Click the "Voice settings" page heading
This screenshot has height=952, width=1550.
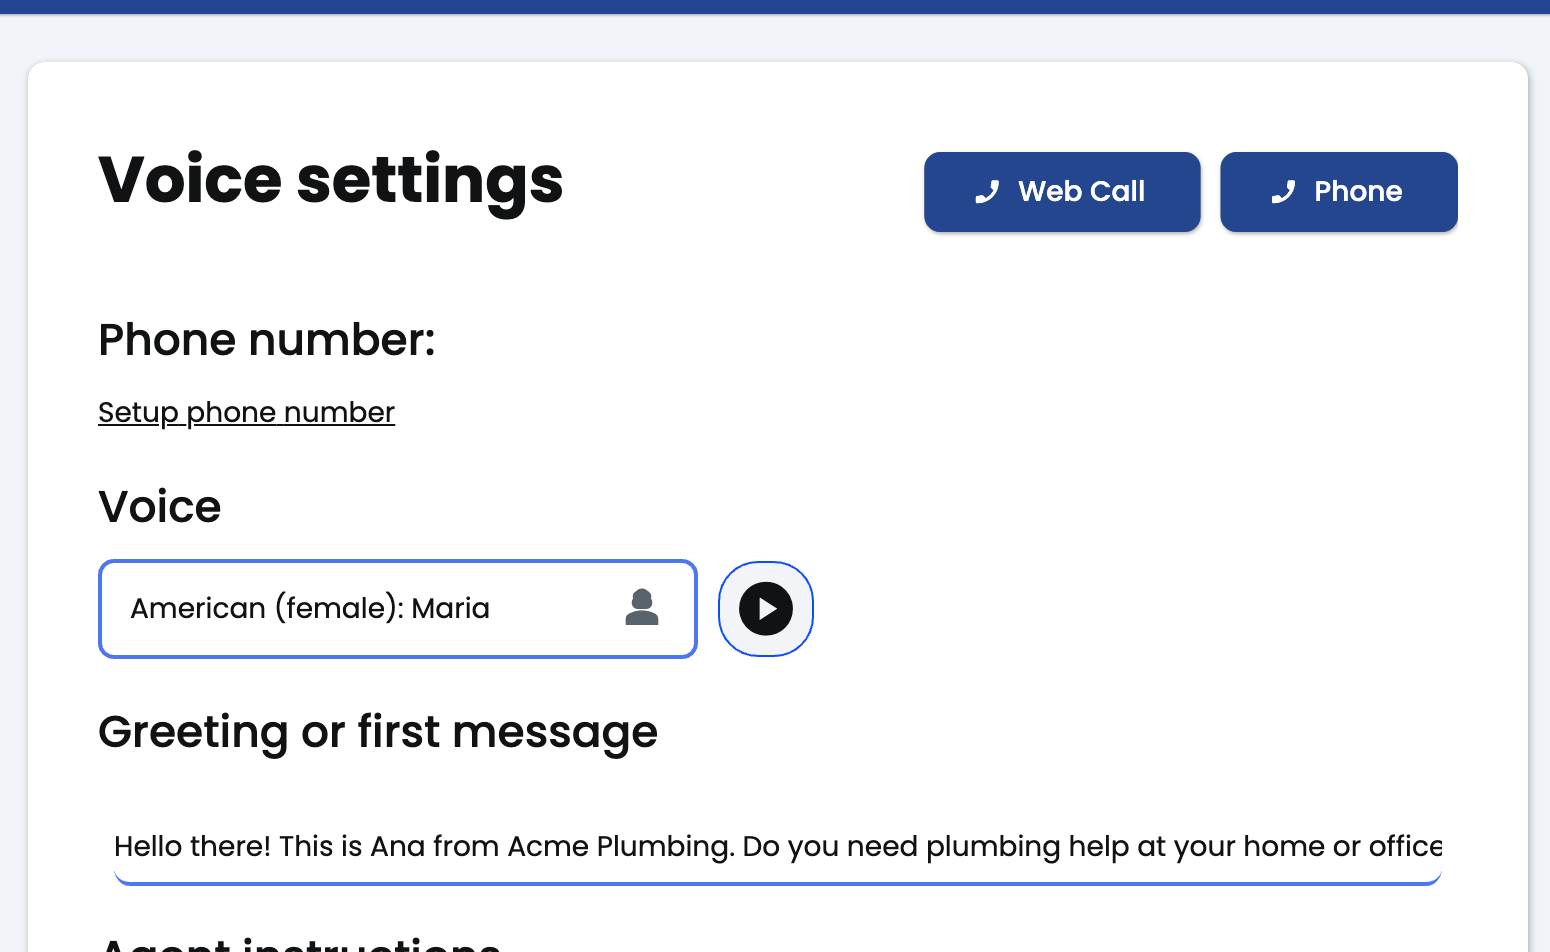tap(330, 180)
